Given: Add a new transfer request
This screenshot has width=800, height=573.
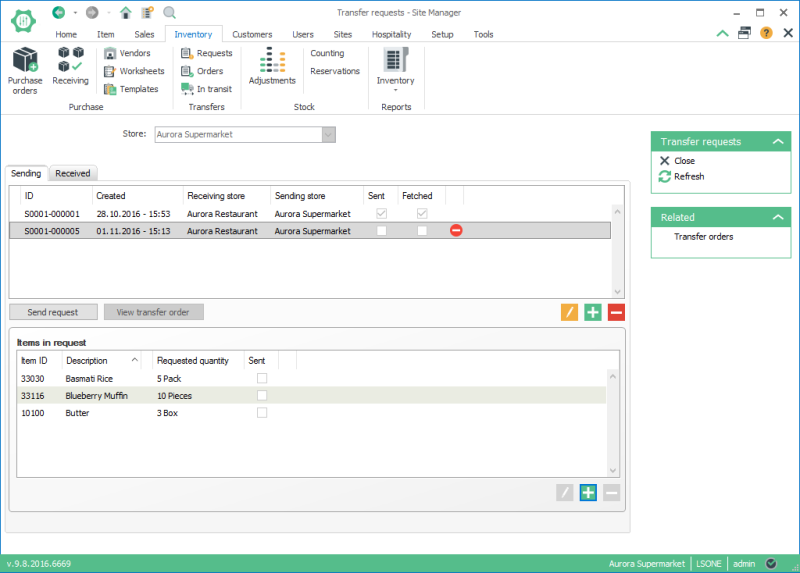Looking at the screenshot, I should [593, 312].
